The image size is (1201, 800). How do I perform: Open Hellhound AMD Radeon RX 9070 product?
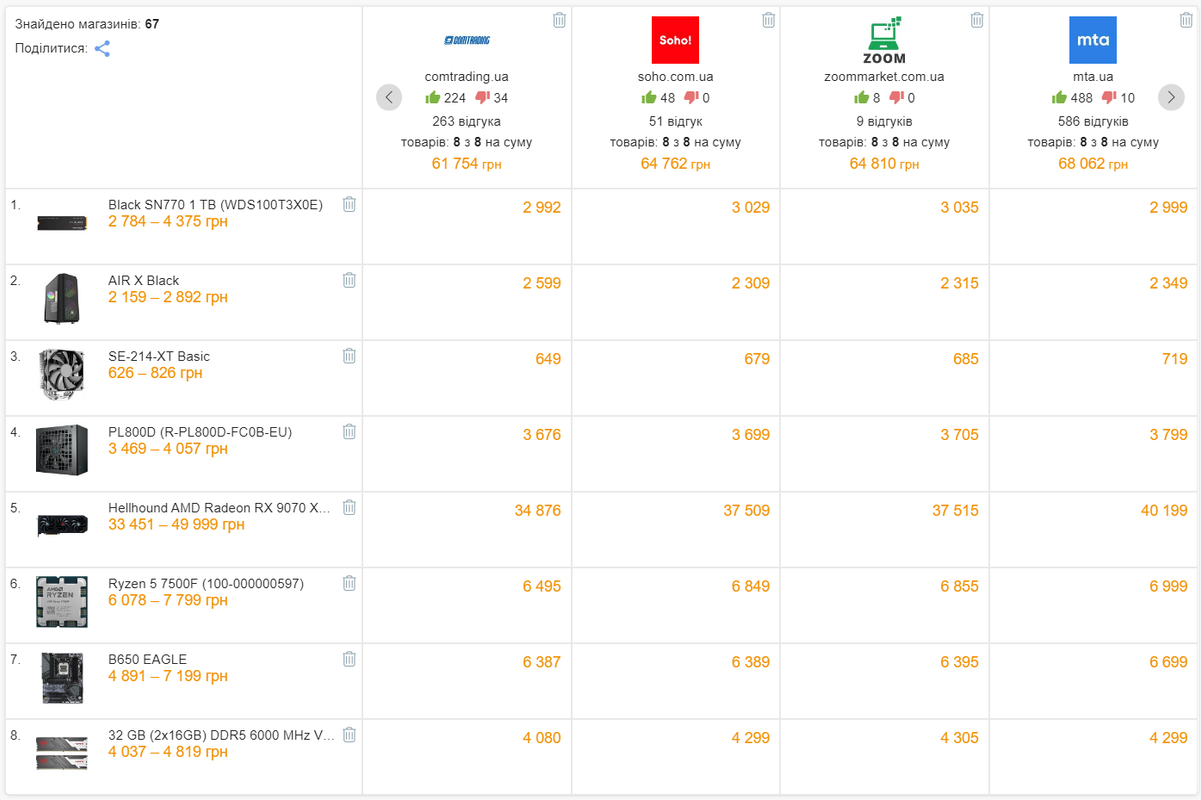[219, 508]
